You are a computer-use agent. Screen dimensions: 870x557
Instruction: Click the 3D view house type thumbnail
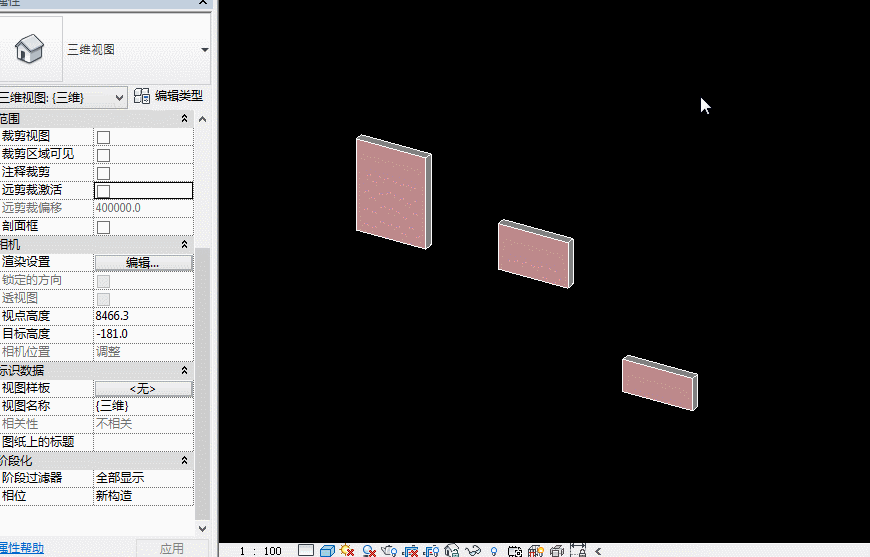point(30,49)
